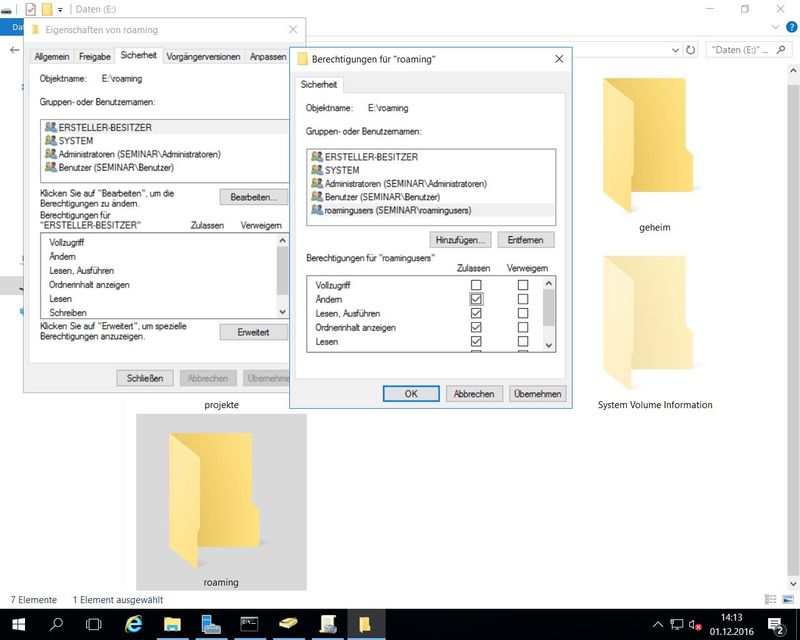Tick the deny checkbox for Lesen, Ausführen
This screenshot has width=800, height=640.
522,313
